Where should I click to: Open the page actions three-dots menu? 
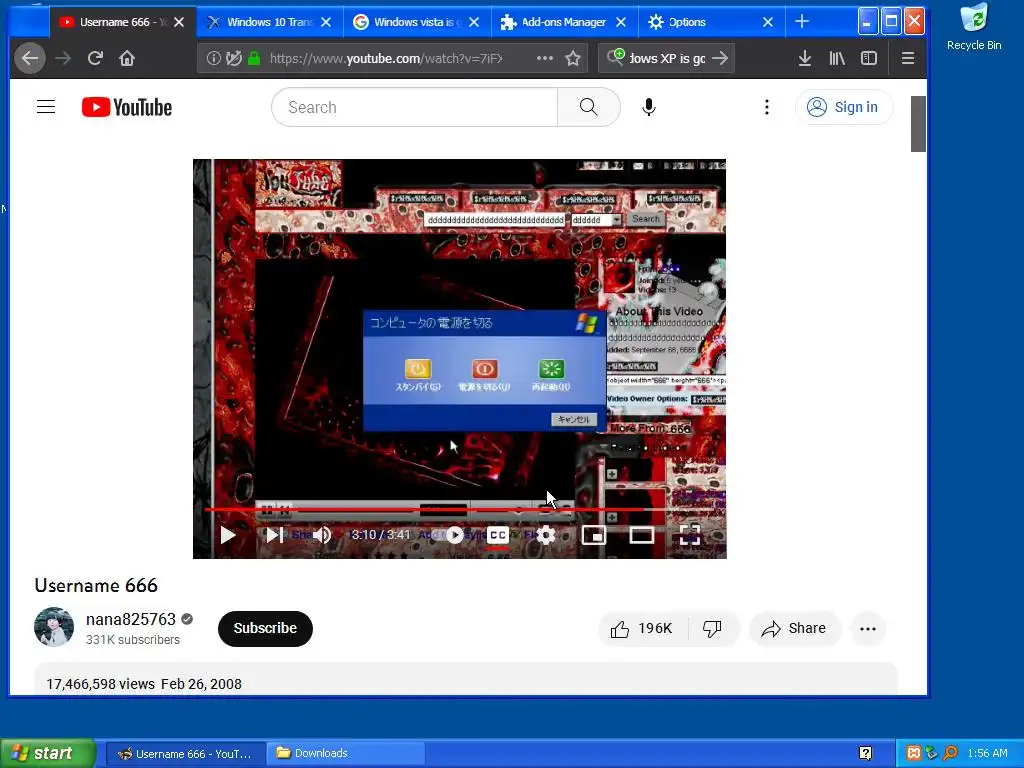pyautogui.click(x=545, y=58)
